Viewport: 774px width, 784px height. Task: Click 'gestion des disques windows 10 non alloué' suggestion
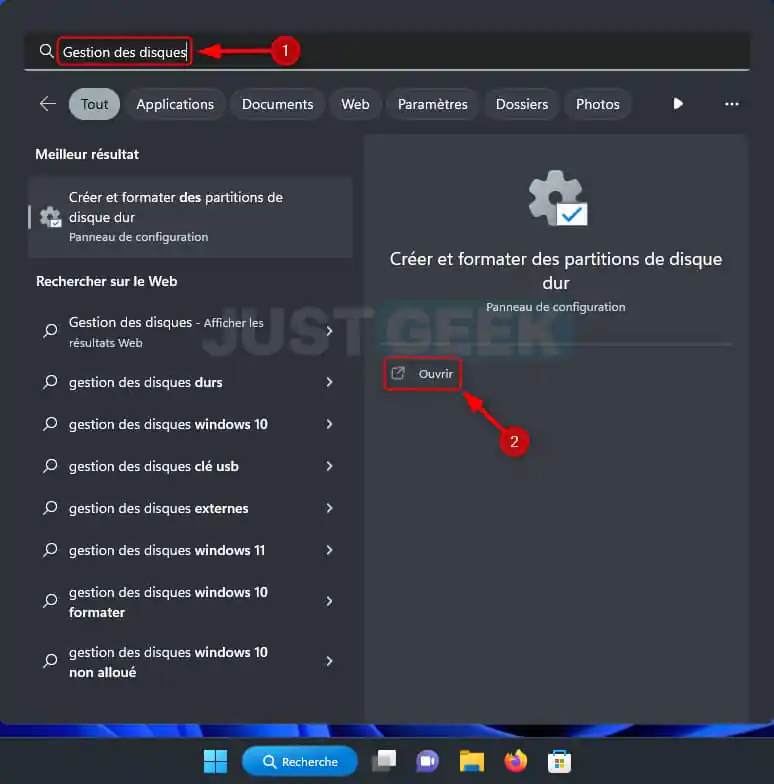pos(190,662)
